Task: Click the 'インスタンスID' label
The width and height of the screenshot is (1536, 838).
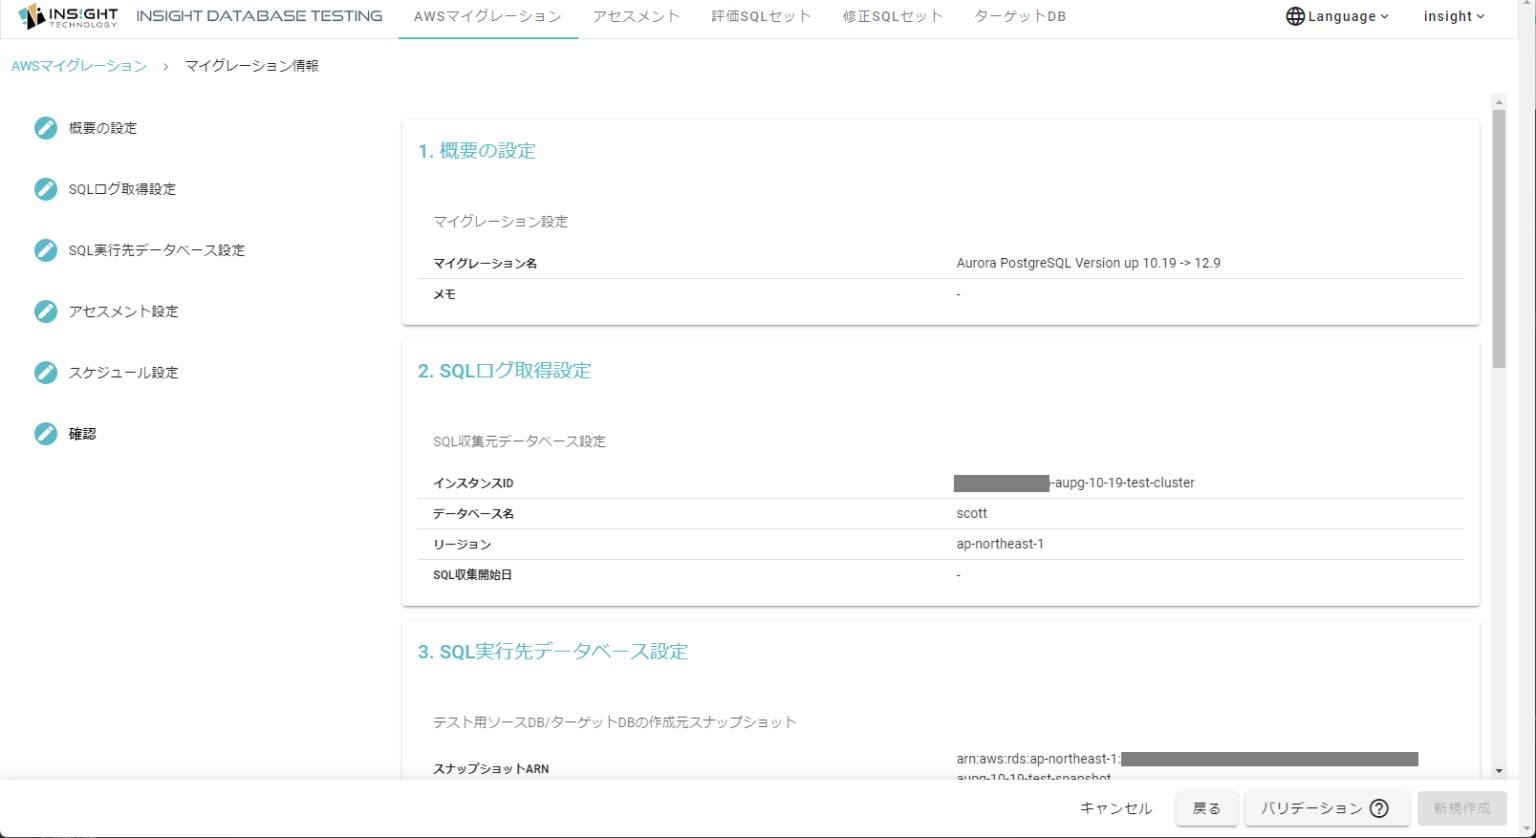Action: click(473, 483)
